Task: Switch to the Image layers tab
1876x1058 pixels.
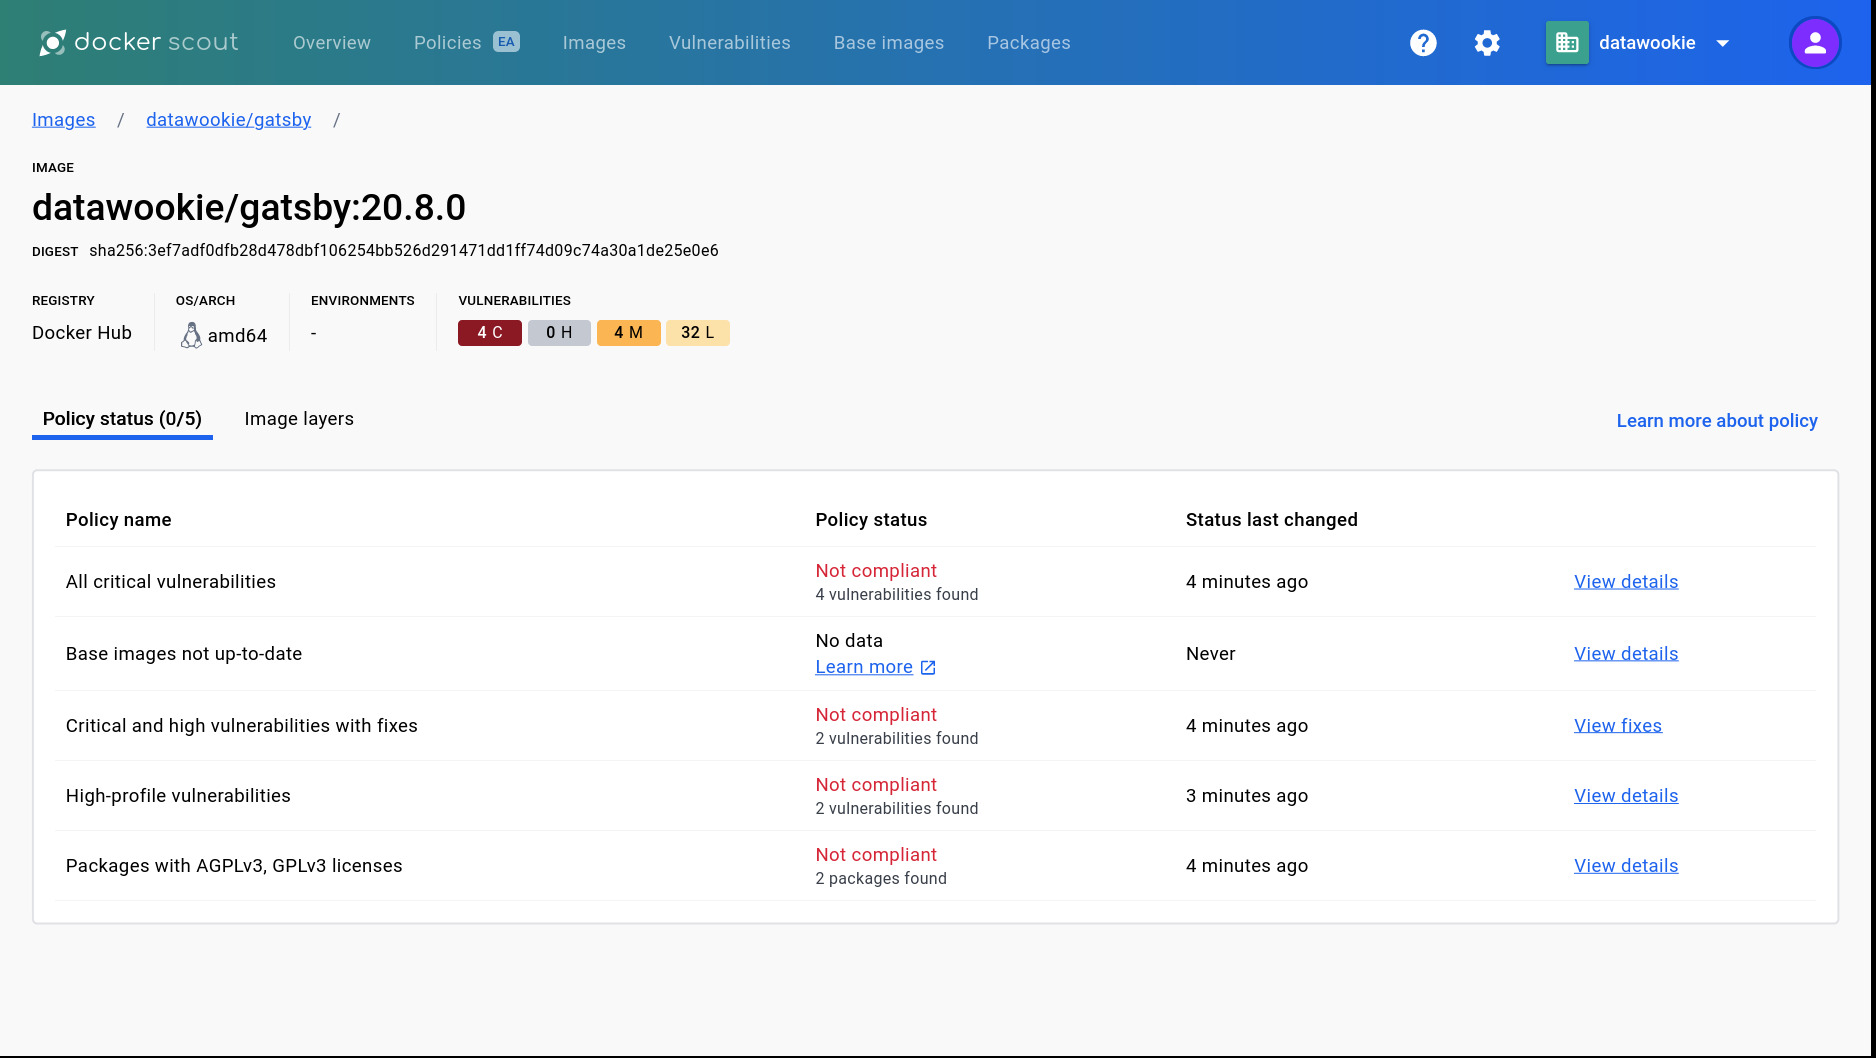Action: pos(299,419)
